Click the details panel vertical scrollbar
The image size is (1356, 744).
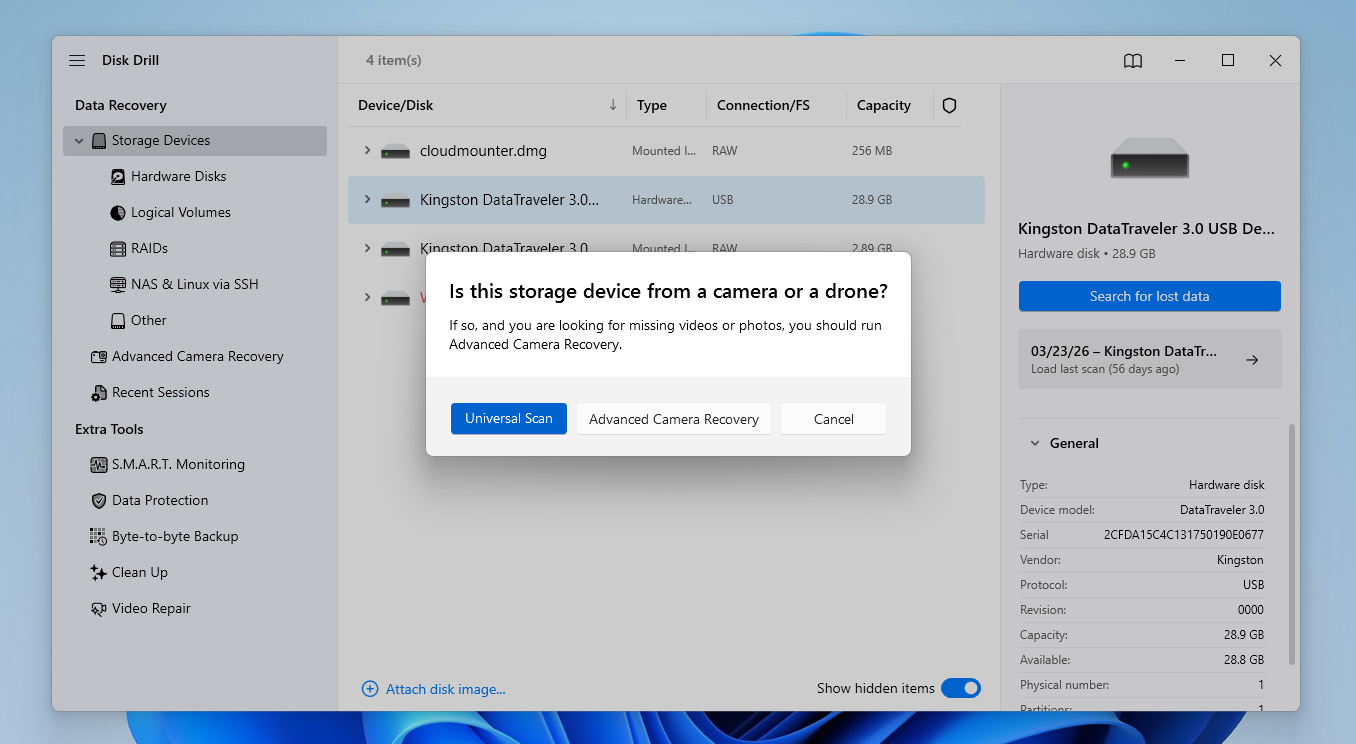[1292, 545]
